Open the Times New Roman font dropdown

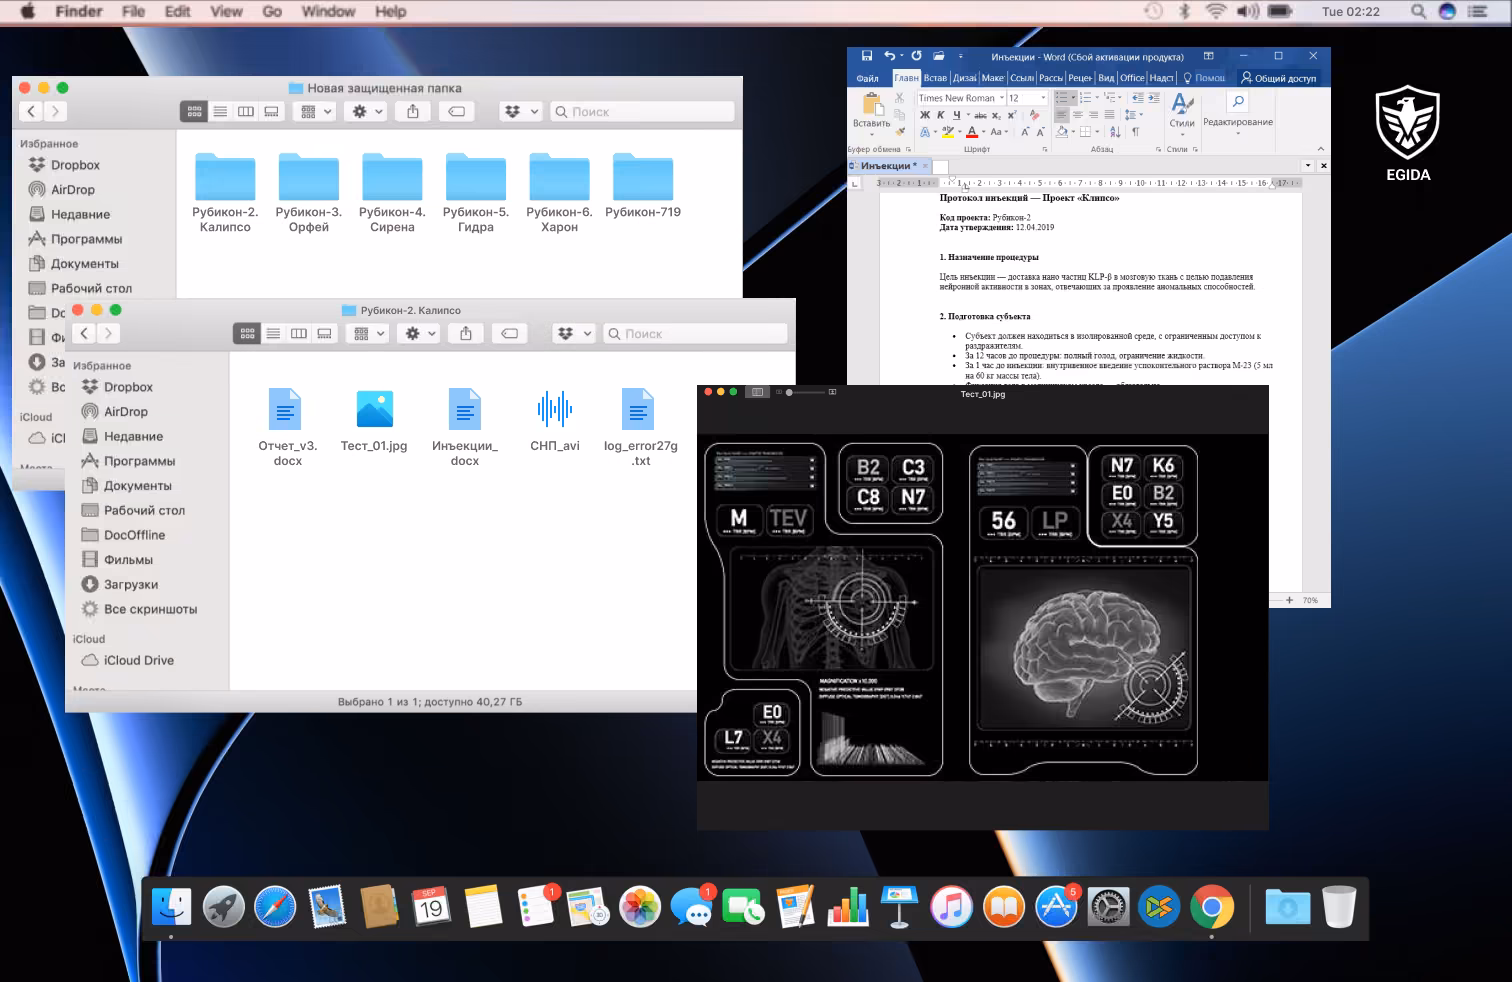pos(1000,98)
